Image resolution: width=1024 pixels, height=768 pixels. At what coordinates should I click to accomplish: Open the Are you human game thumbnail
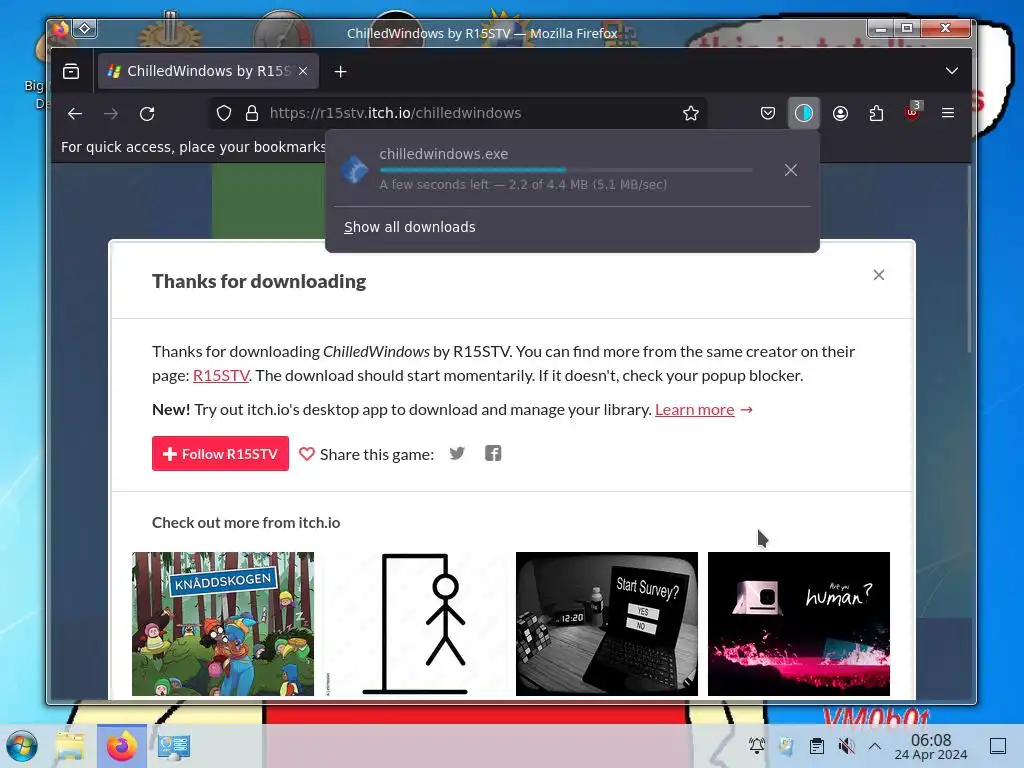coord(799,624)
